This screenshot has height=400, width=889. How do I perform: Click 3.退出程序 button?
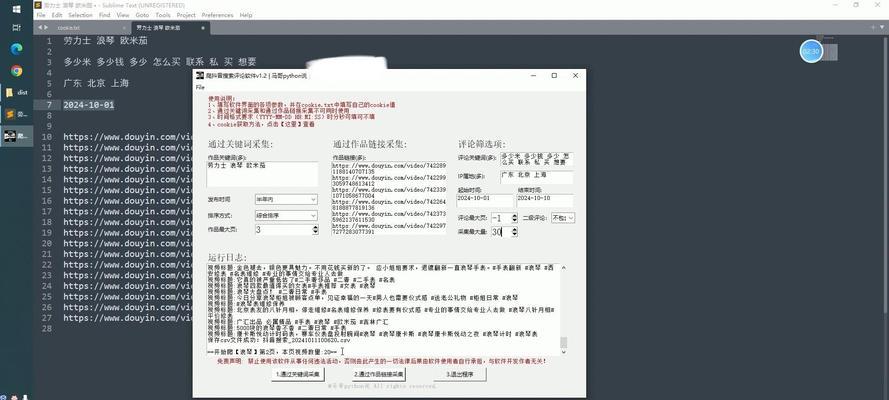coord(460,375)
